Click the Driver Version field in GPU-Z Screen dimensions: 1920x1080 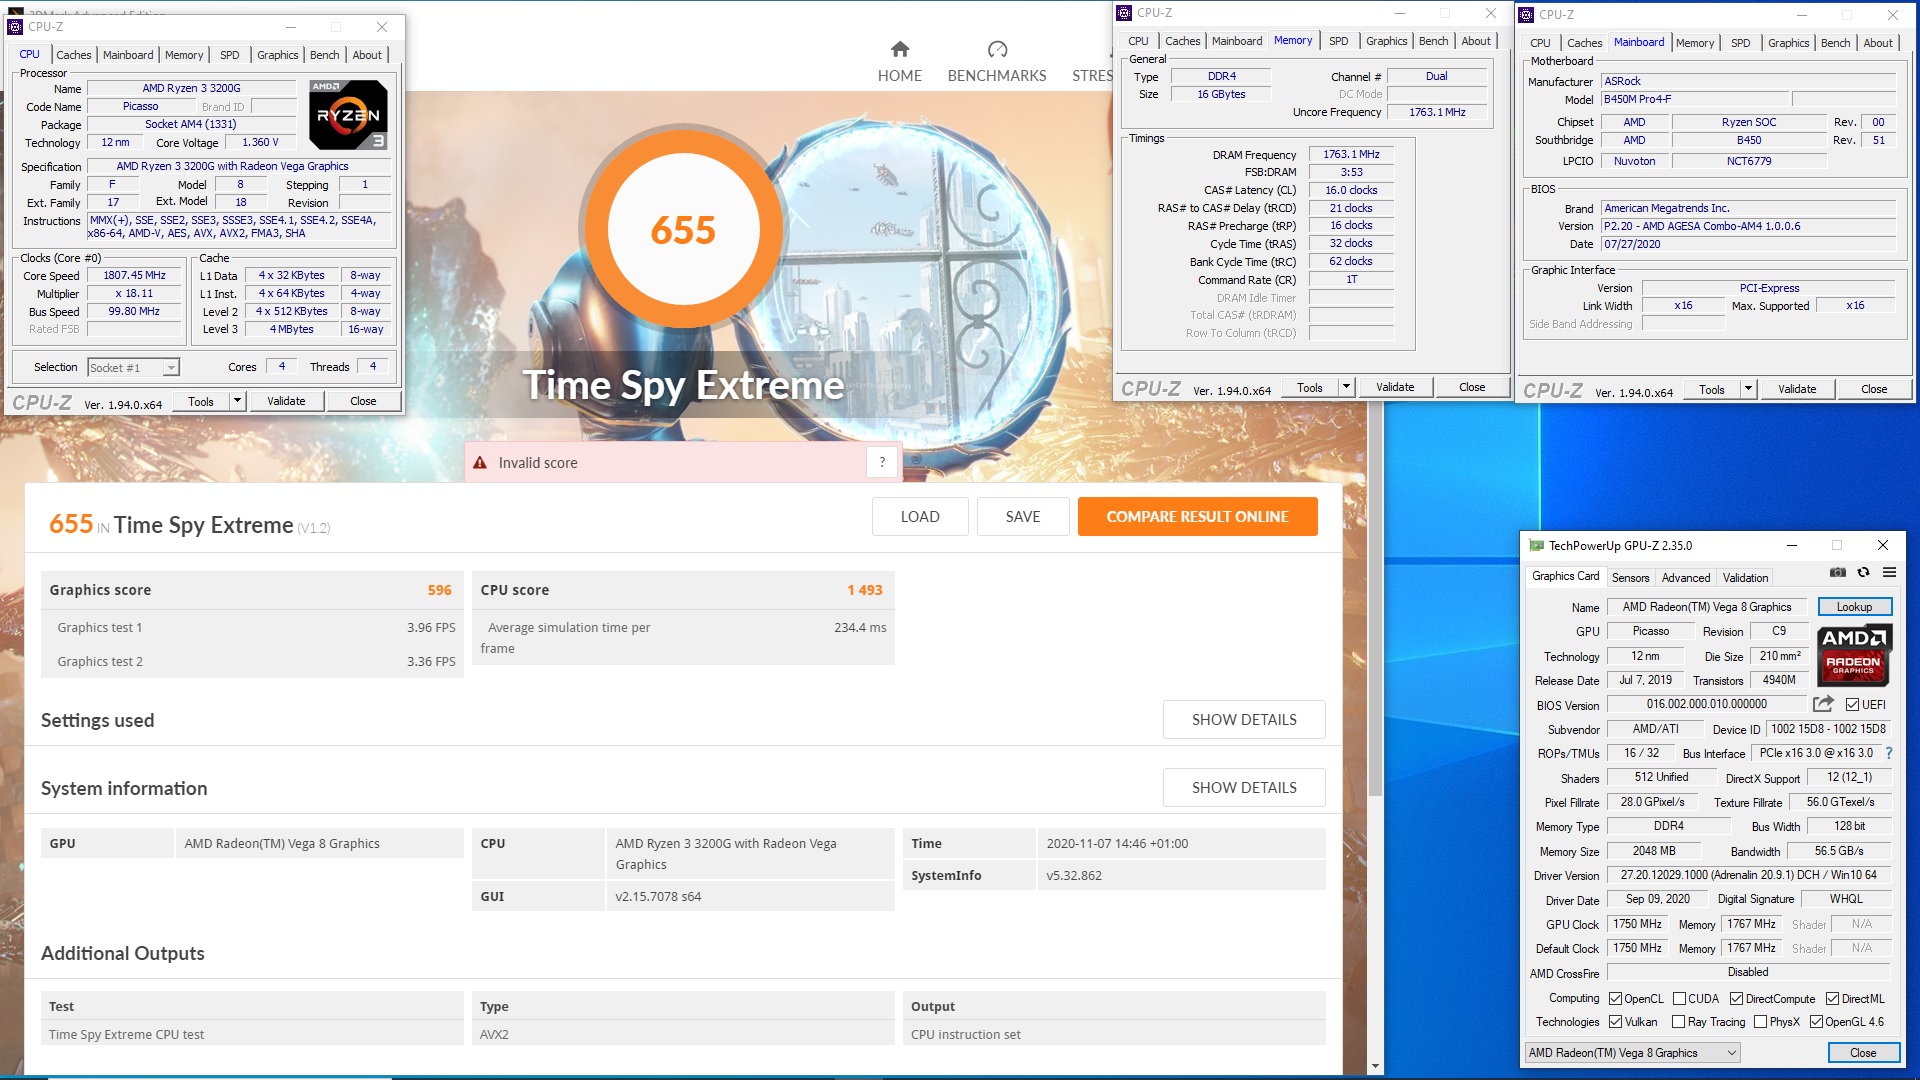(1748, 875)
